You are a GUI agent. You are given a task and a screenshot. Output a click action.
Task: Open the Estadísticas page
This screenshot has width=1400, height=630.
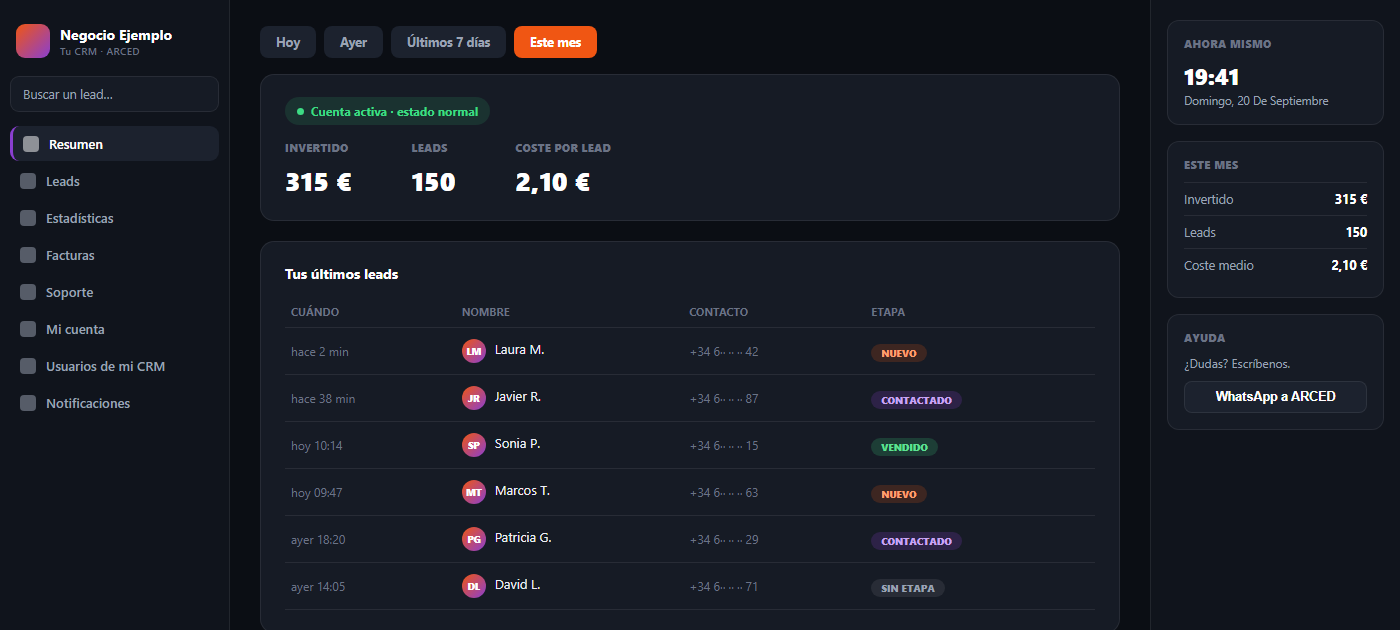coord(114,218)
